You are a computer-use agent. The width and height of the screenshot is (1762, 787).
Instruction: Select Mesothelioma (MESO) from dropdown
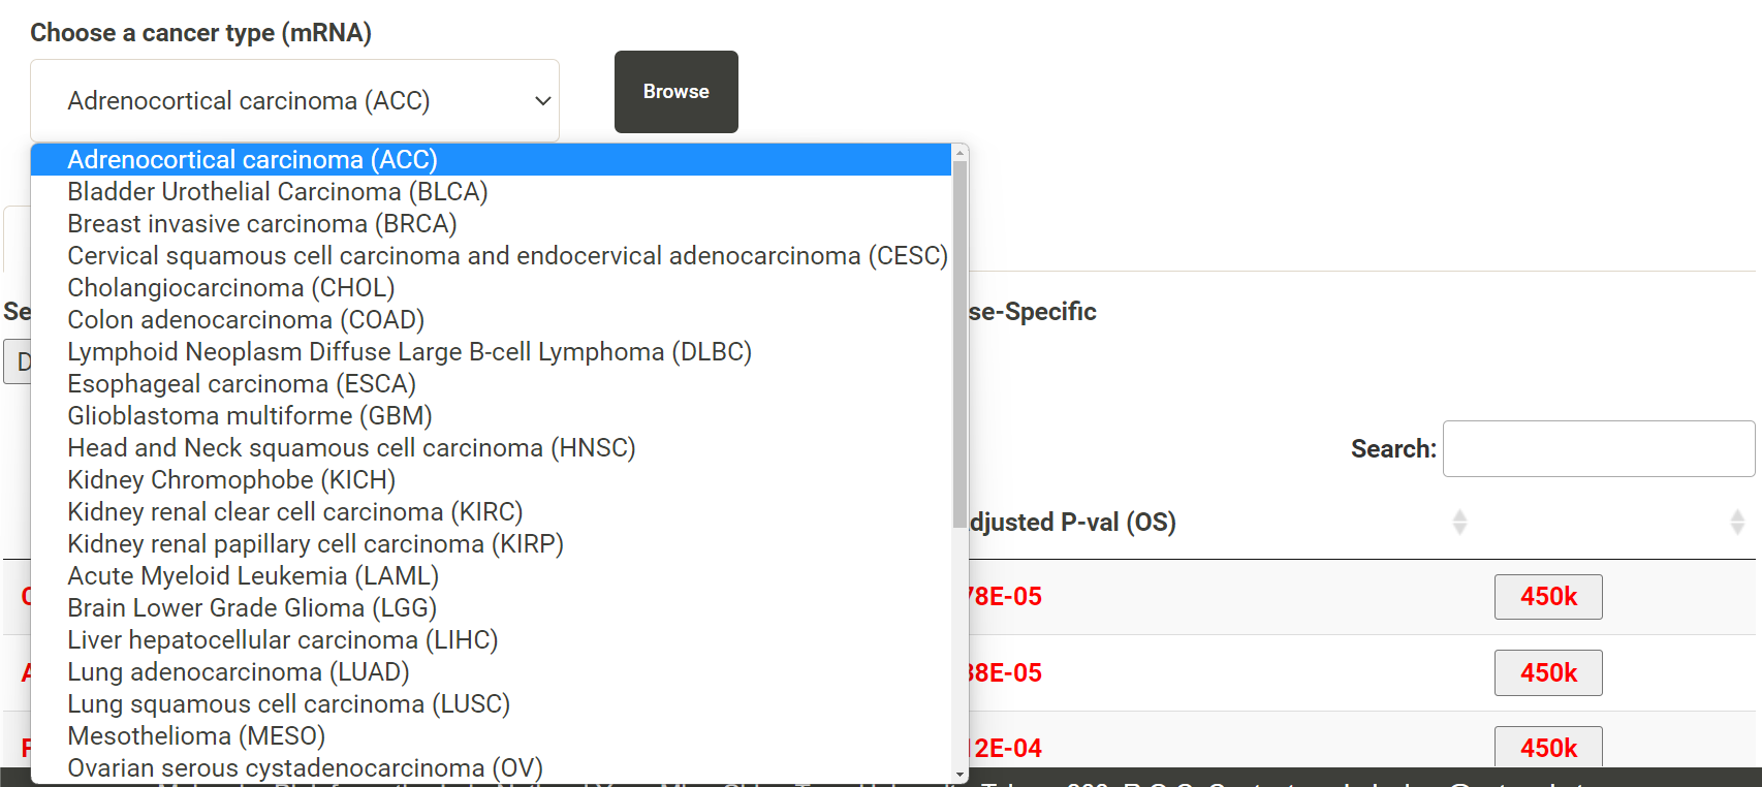pyautogui.click(x=196, y=736)
